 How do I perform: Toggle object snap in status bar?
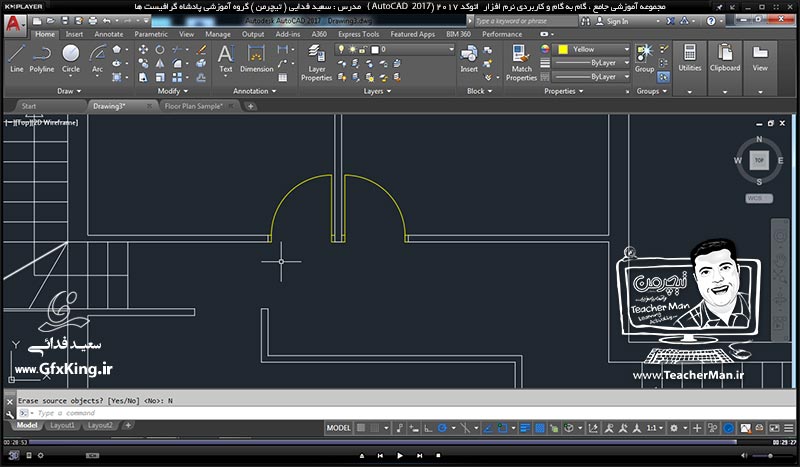tap(503, 428)
